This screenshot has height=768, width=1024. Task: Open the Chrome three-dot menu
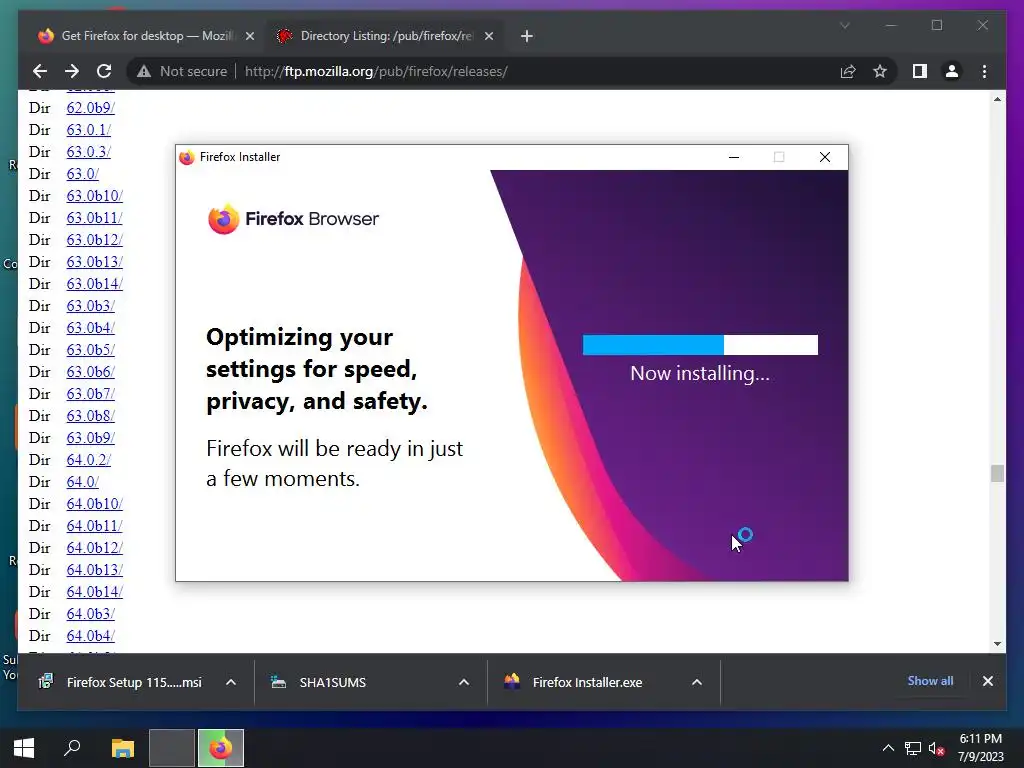tap(984, 71)
